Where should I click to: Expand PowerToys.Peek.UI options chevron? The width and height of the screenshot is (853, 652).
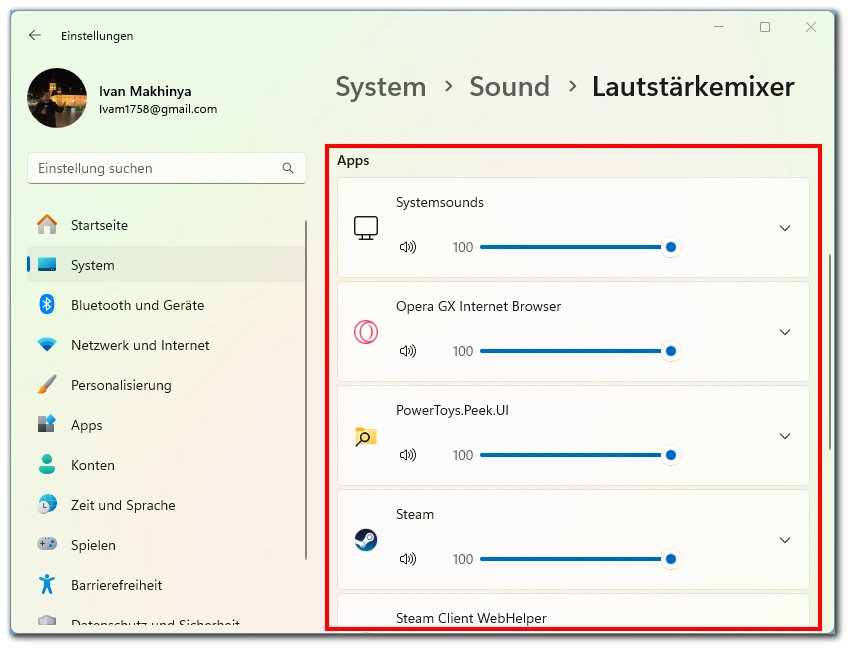click(784, 436)
